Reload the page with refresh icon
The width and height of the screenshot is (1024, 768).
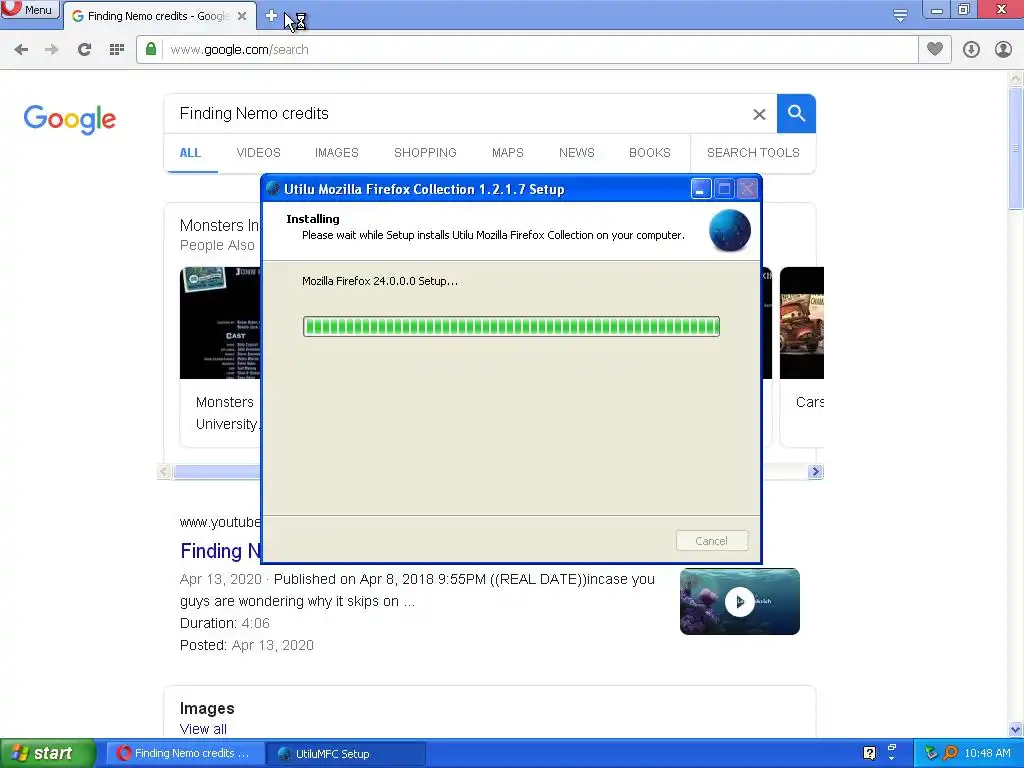[84, 50]
